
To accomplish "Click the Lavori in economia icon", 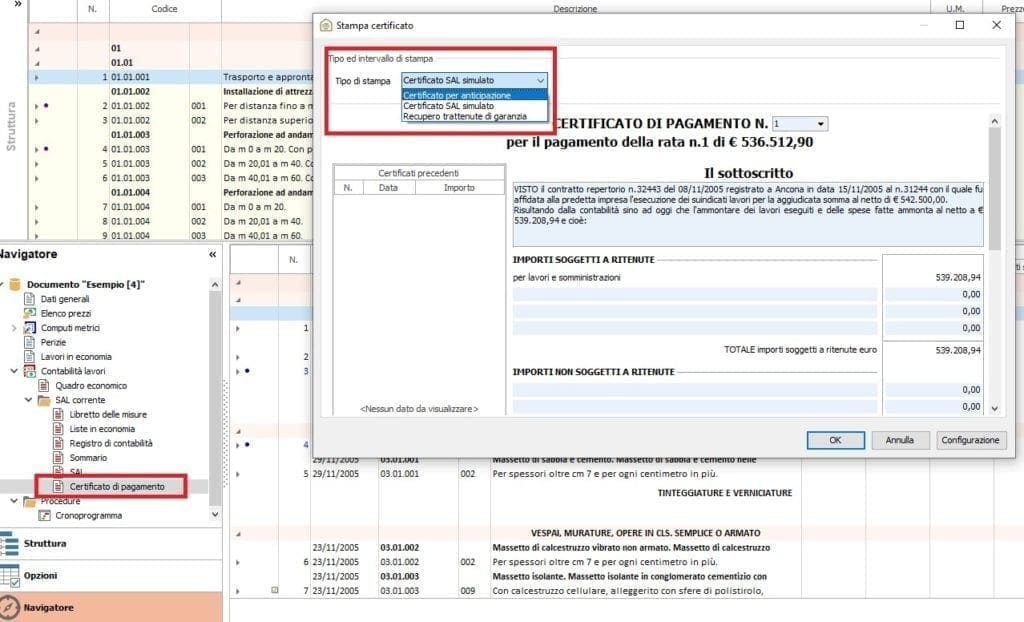I will (29, 357).
